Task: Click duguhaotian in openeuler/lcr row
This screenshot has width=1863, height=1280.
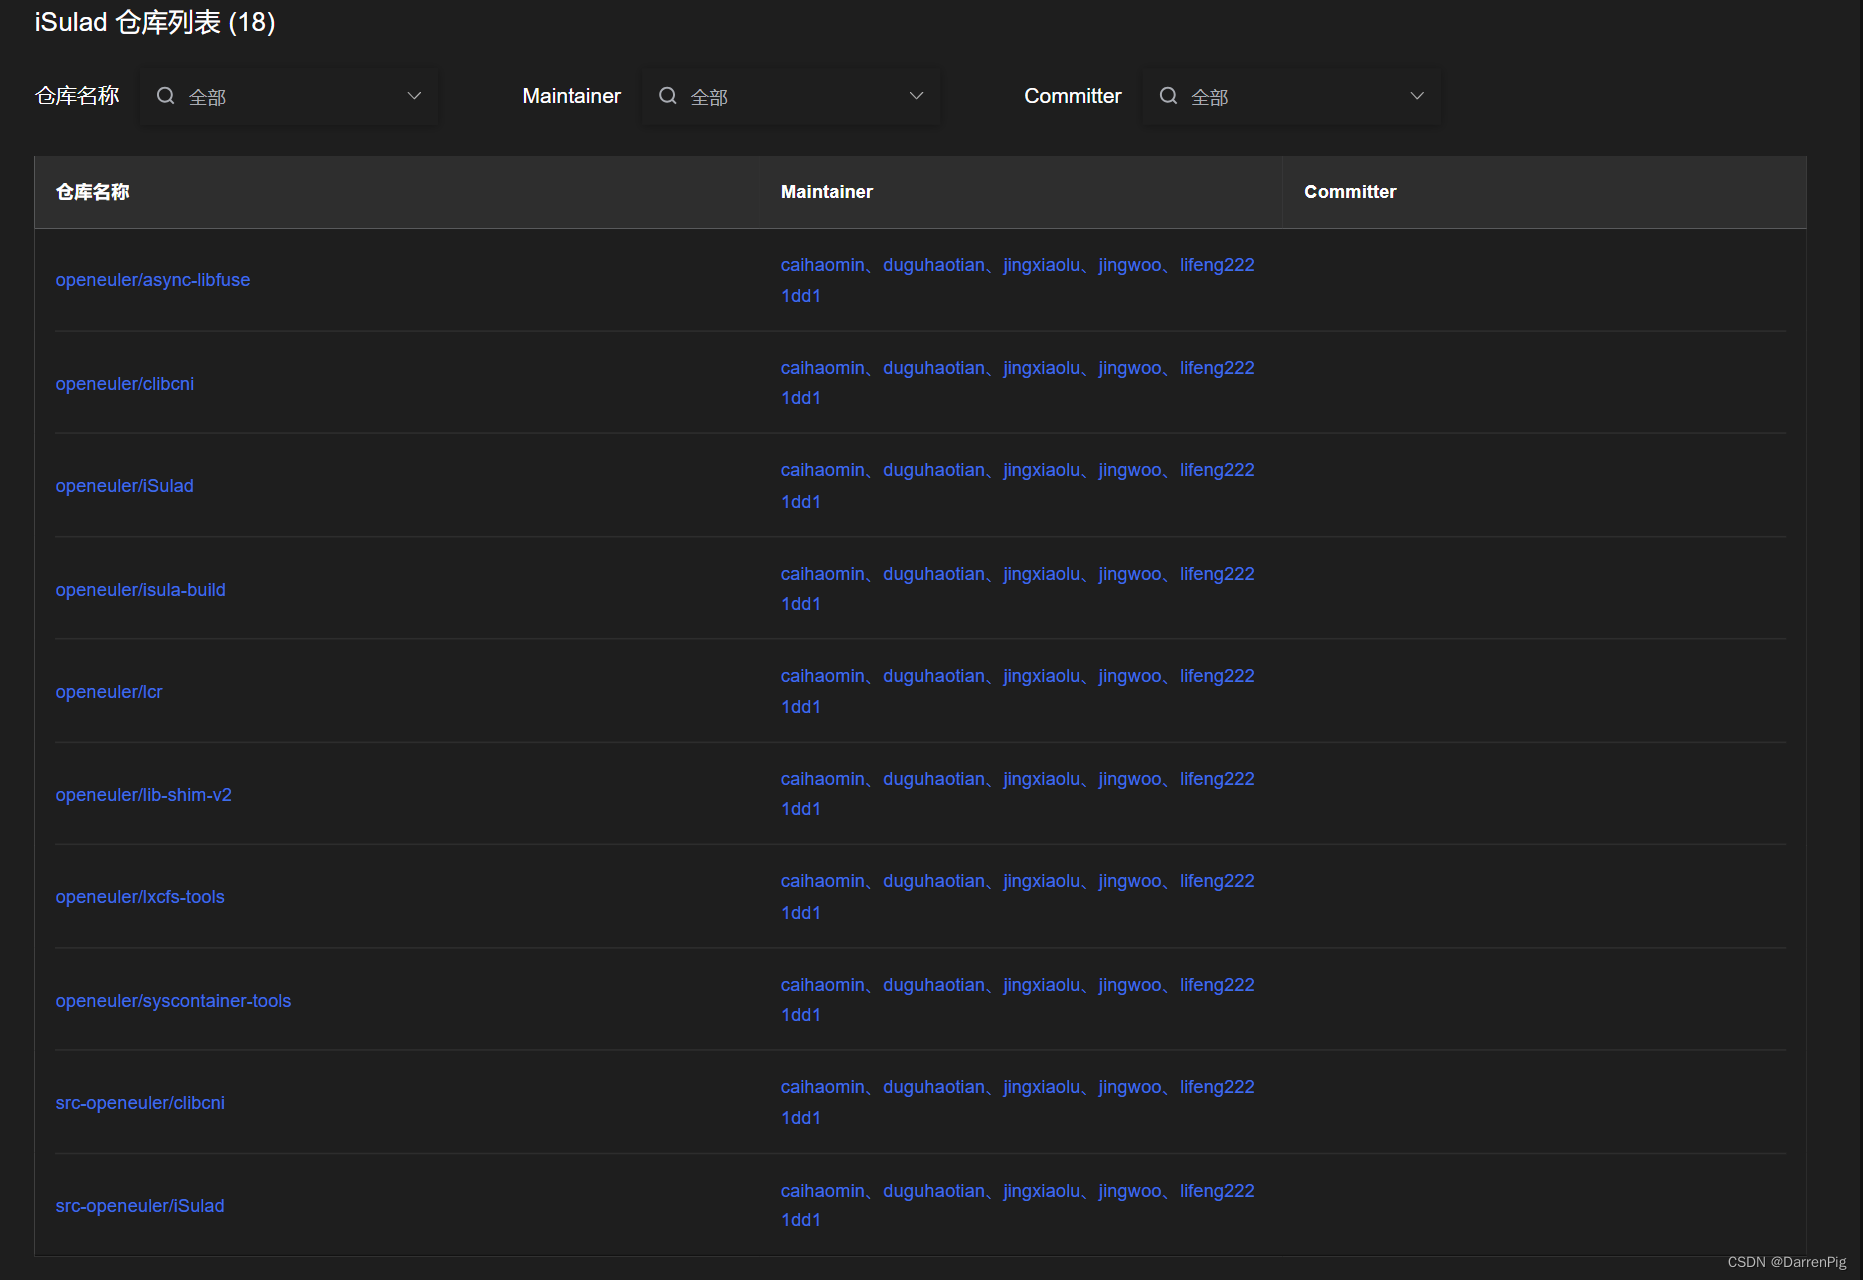Action: [934, 676]
